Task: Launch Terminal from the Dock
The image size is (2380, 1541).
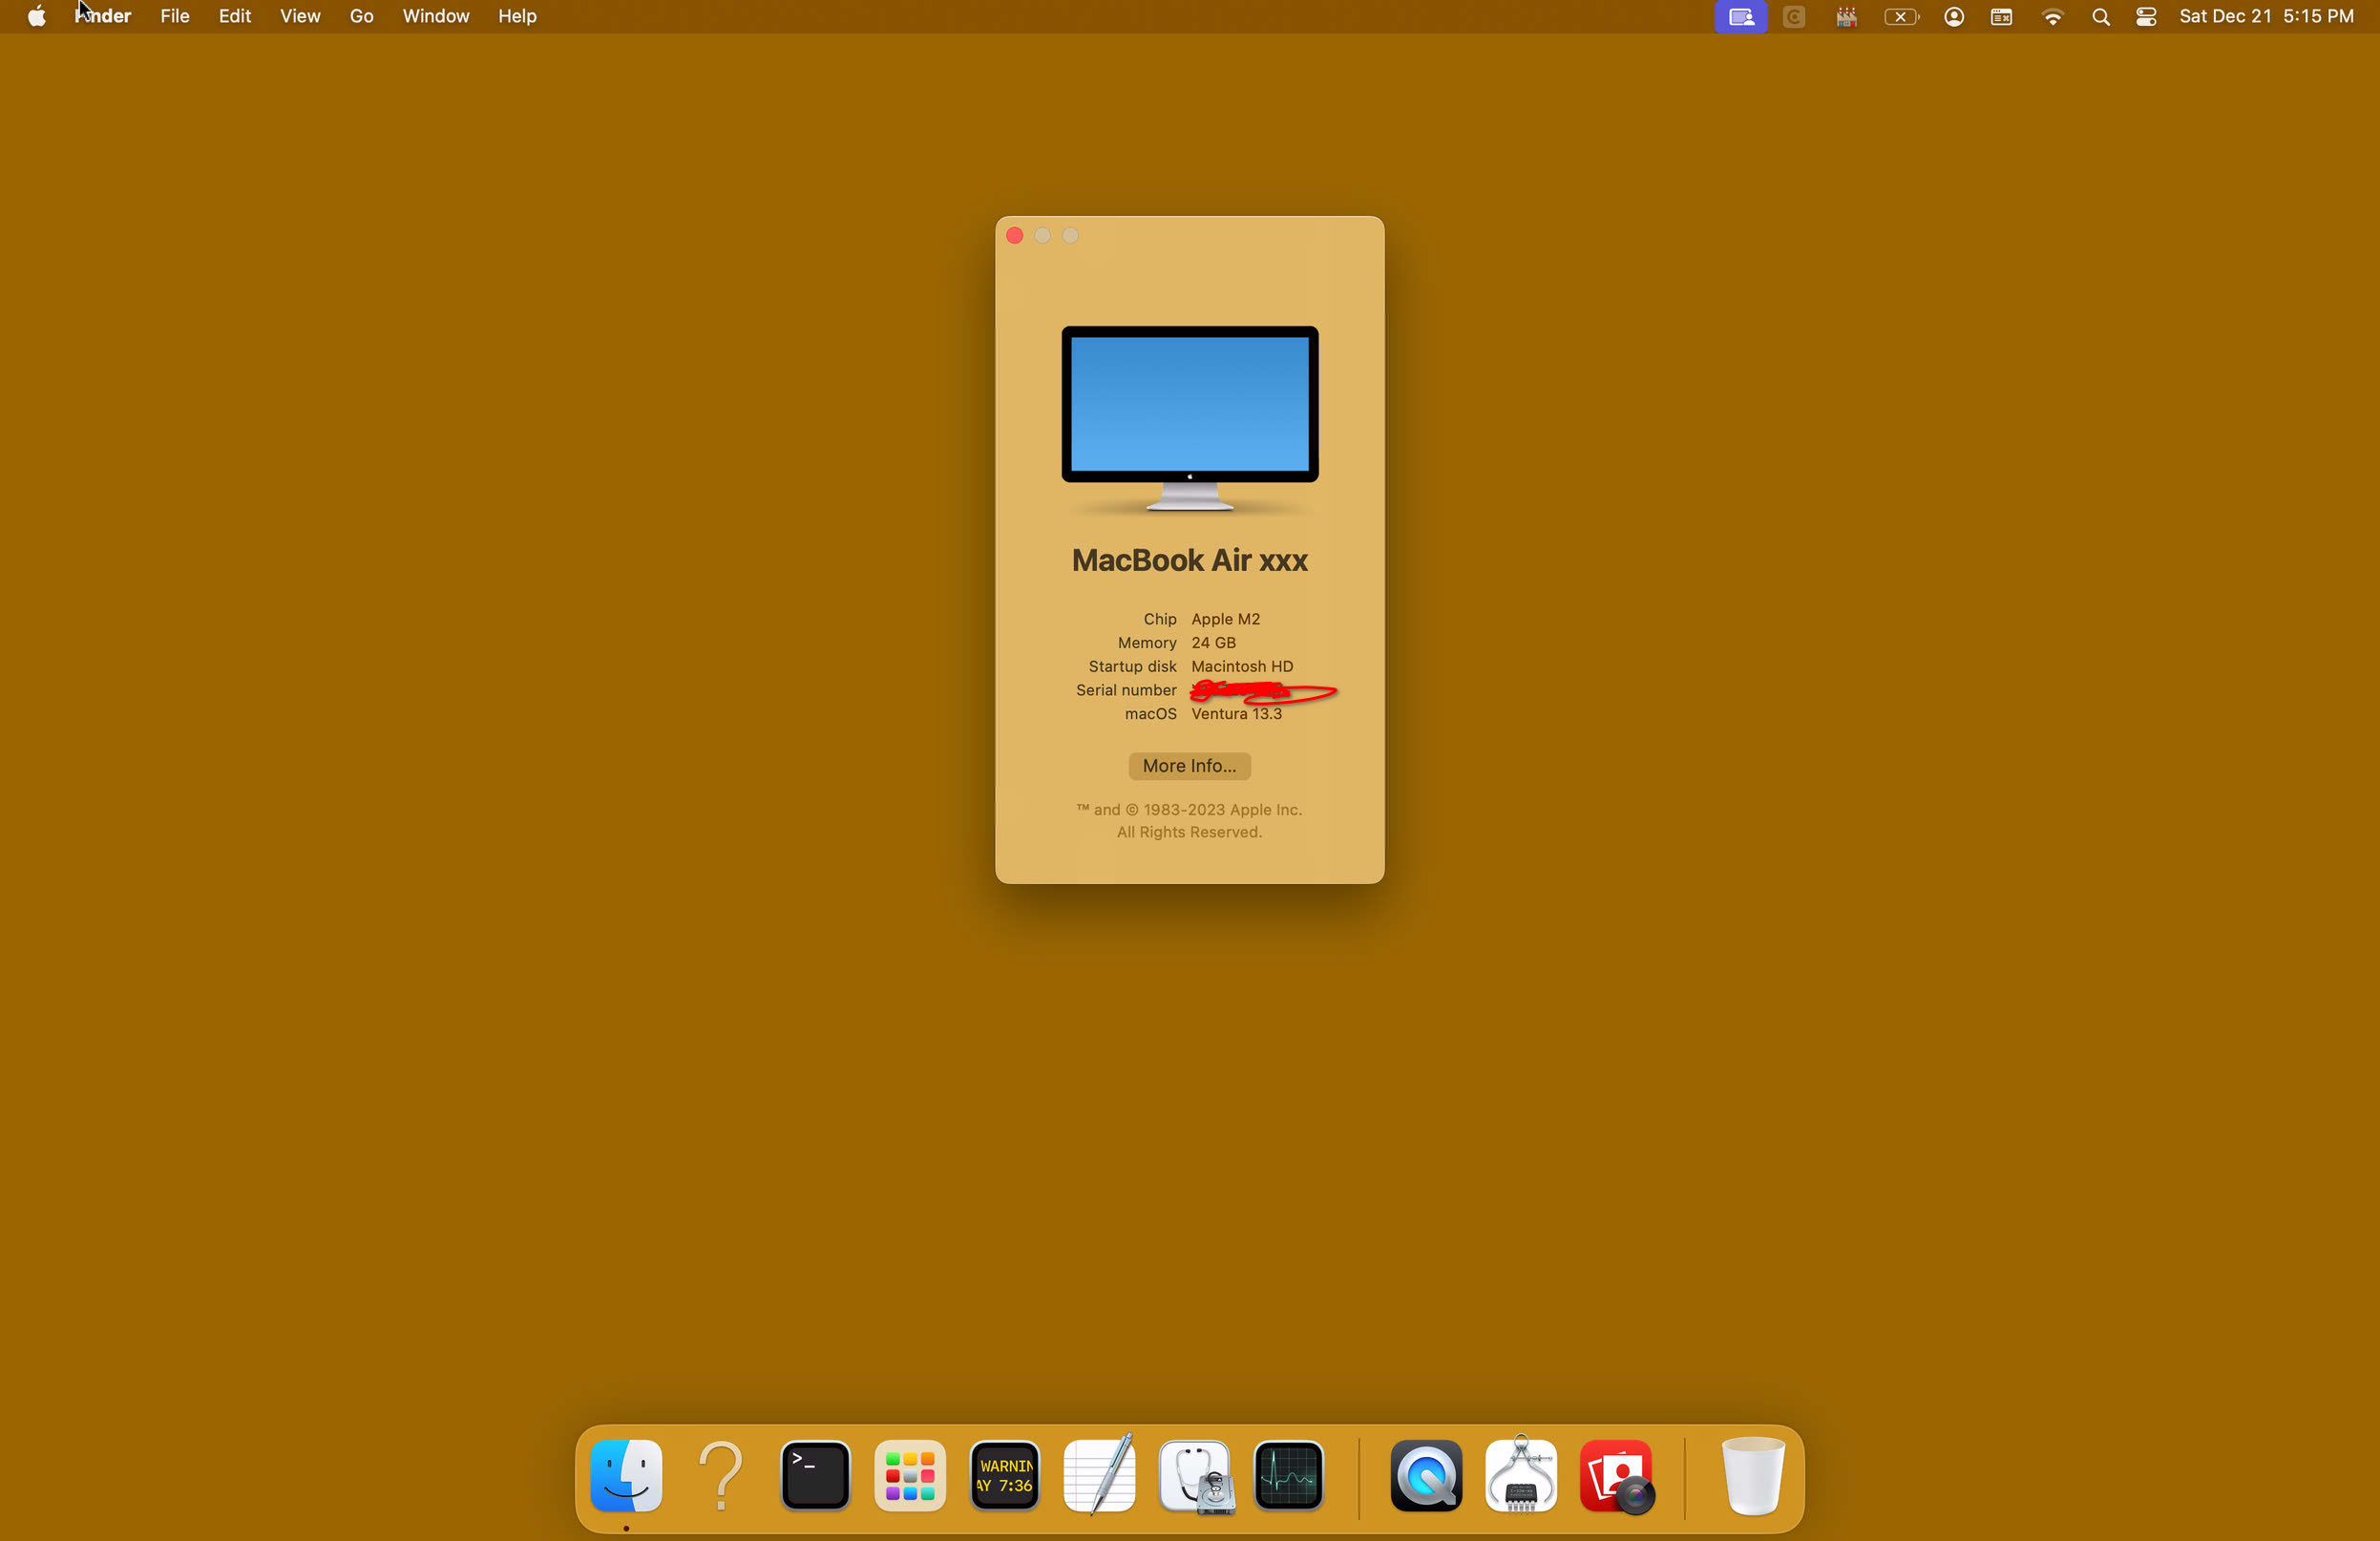Action: 815,1475
